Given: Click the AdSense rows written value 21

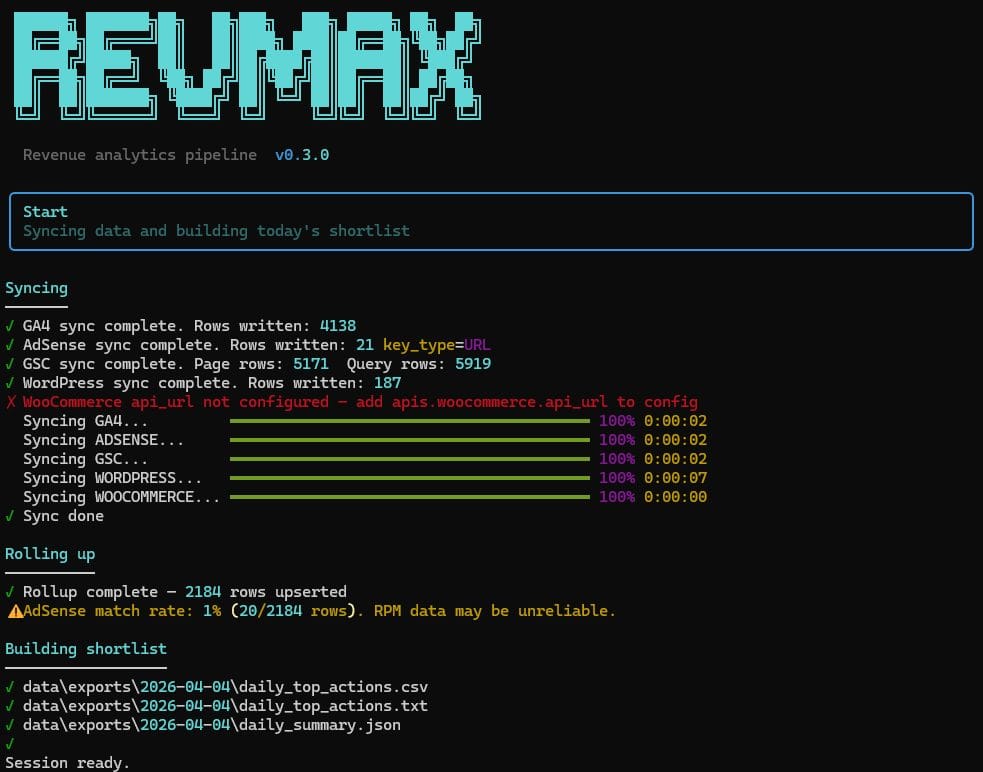Looking at the screenshot, I should click(365, 345).
